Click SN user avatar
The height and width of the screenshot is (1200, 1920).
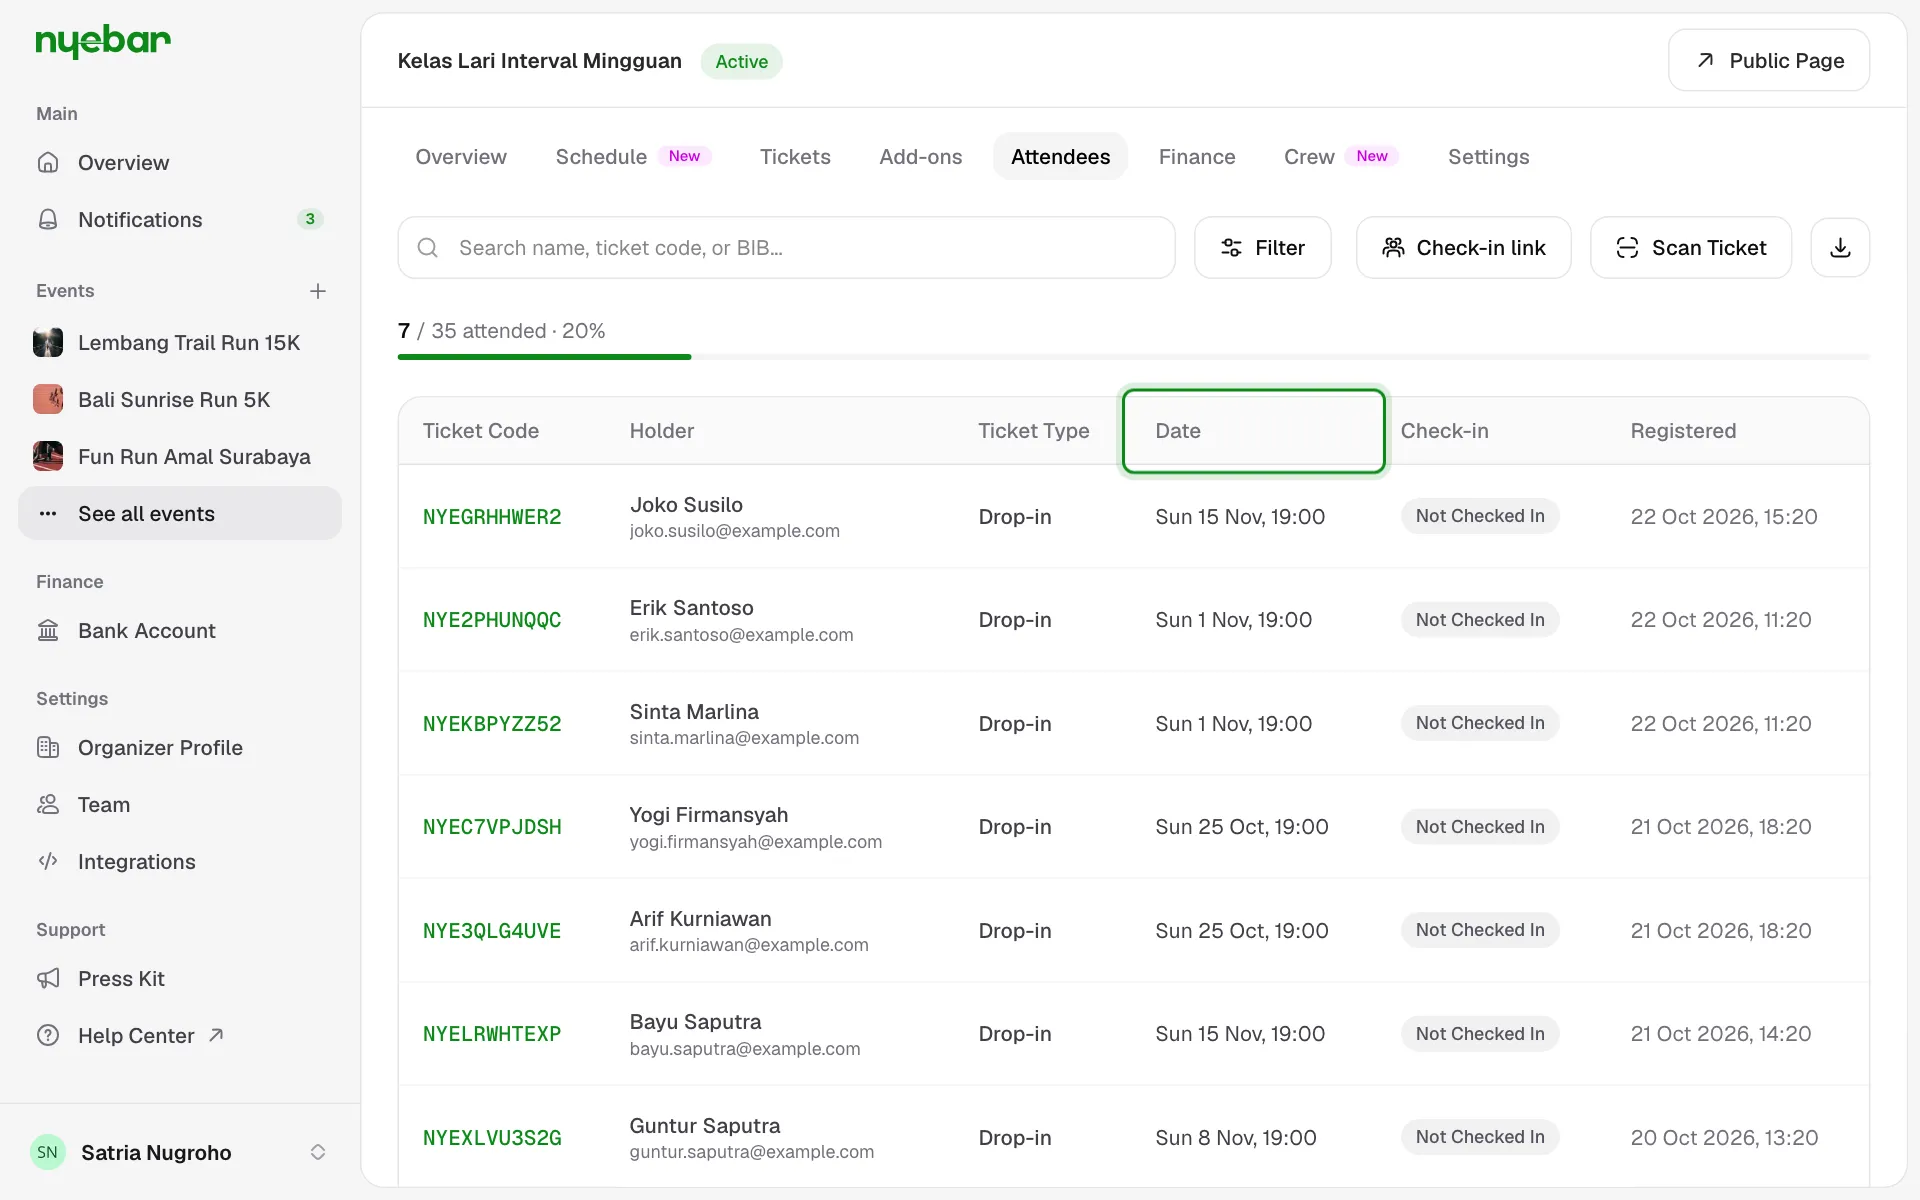point(48,1152)
